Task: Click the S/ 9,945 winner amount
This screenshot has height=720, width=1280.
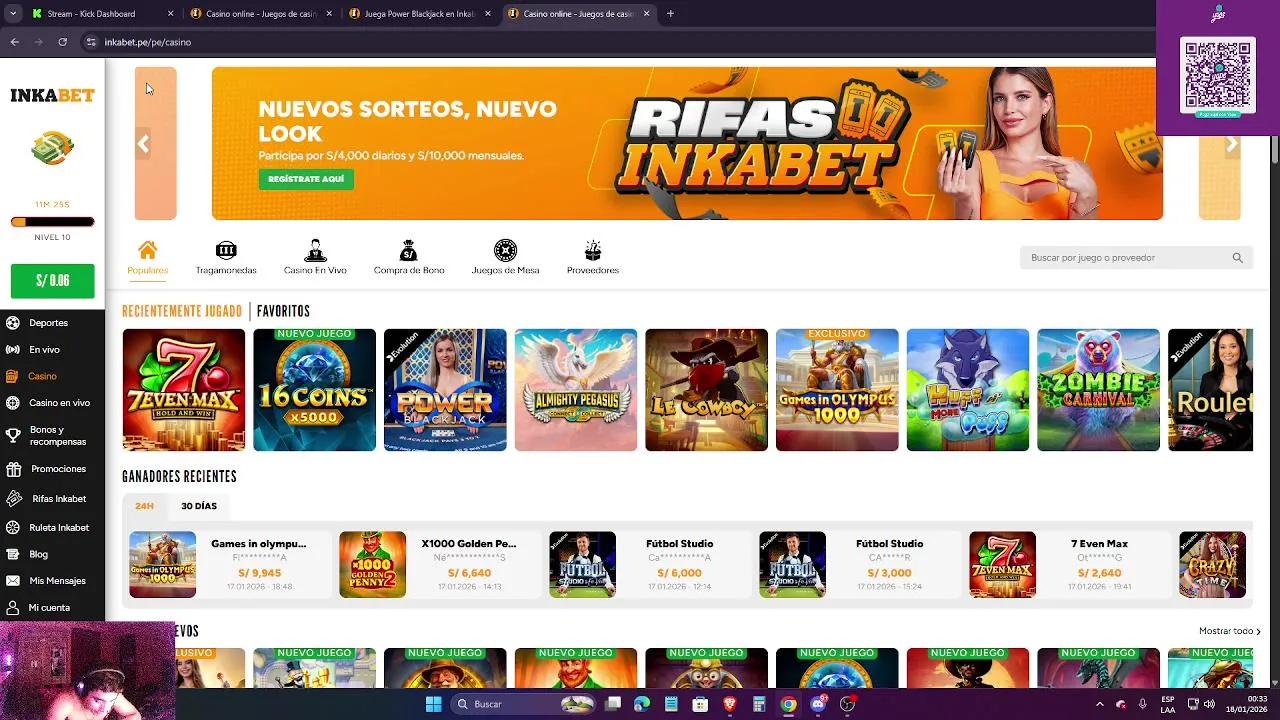Action: (x=259, y=573)
